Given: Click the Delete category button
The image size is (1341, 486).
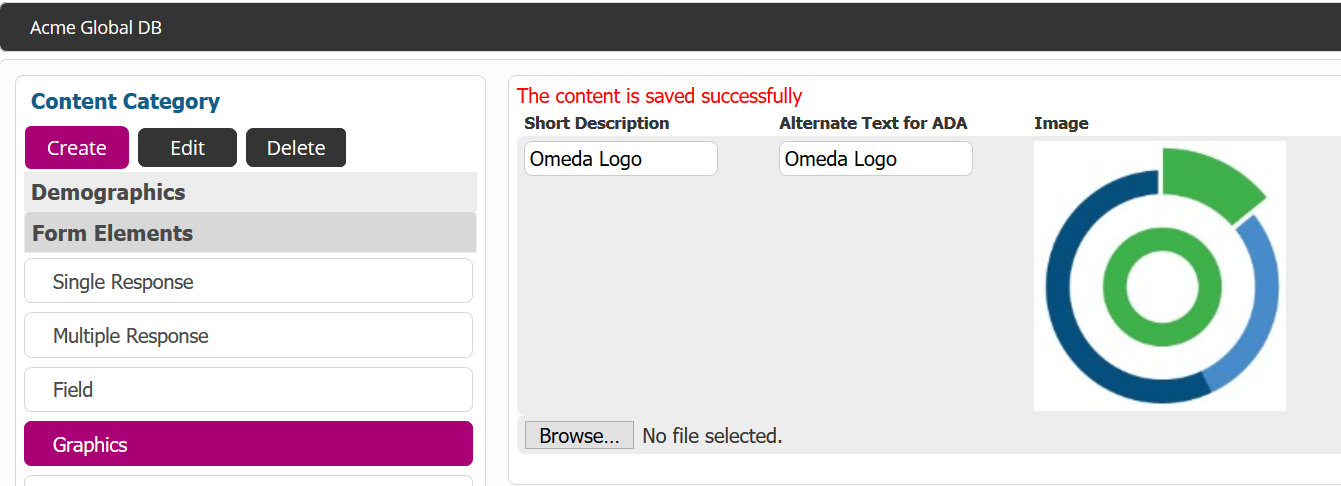Looking at the screenshot, I should (296, 147).
